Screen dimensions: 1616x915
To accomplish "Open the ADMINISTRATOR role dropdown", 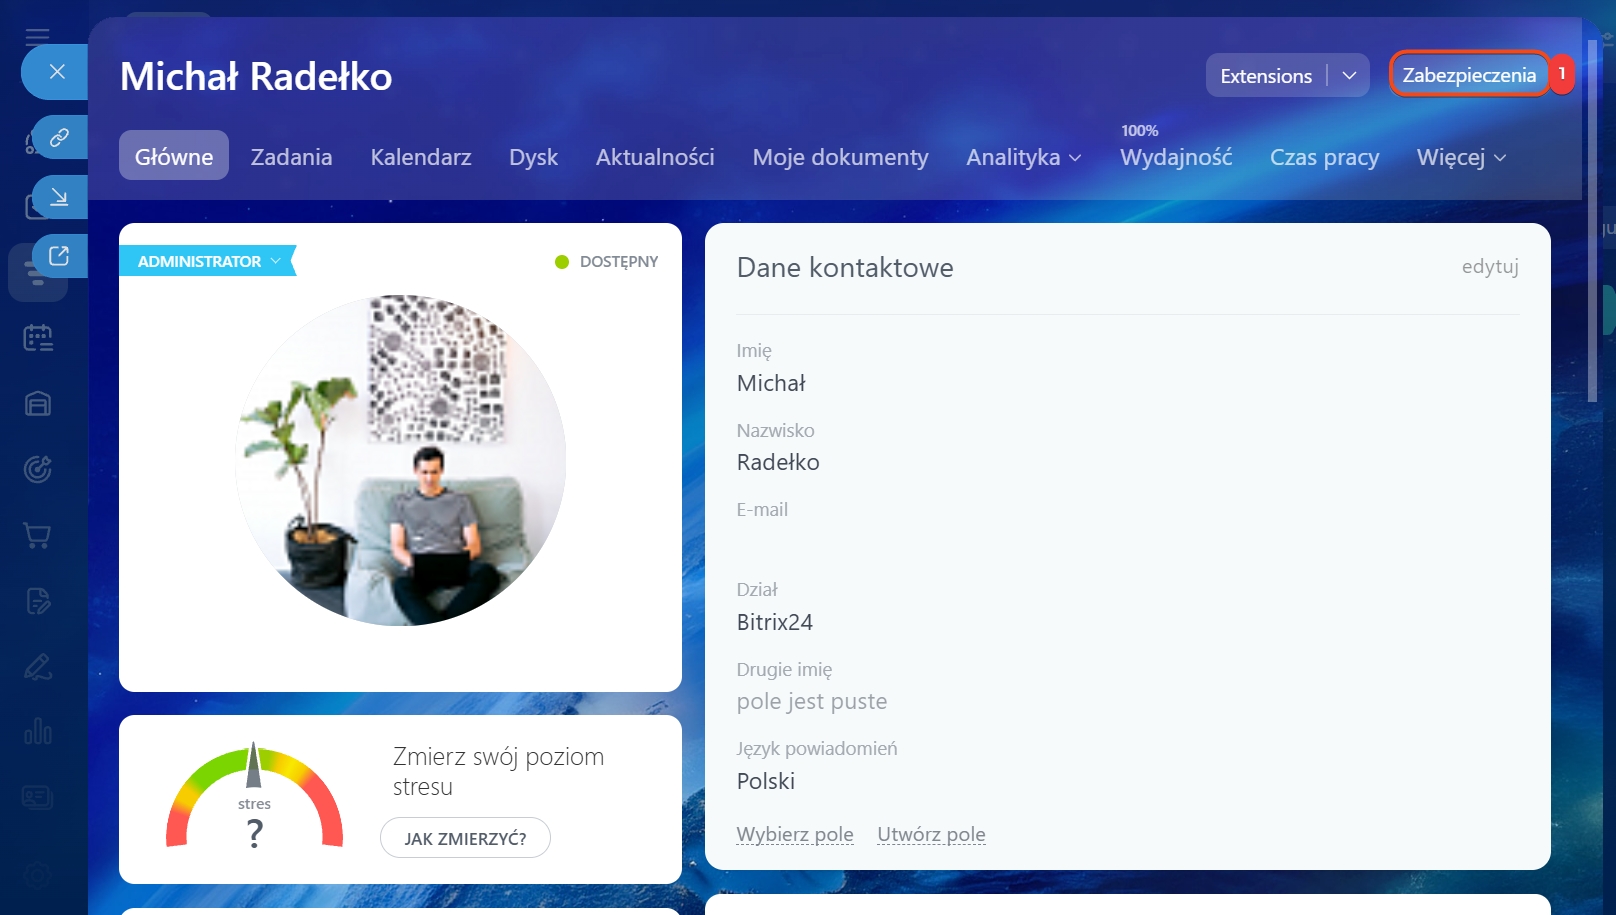I will [208, 261].
